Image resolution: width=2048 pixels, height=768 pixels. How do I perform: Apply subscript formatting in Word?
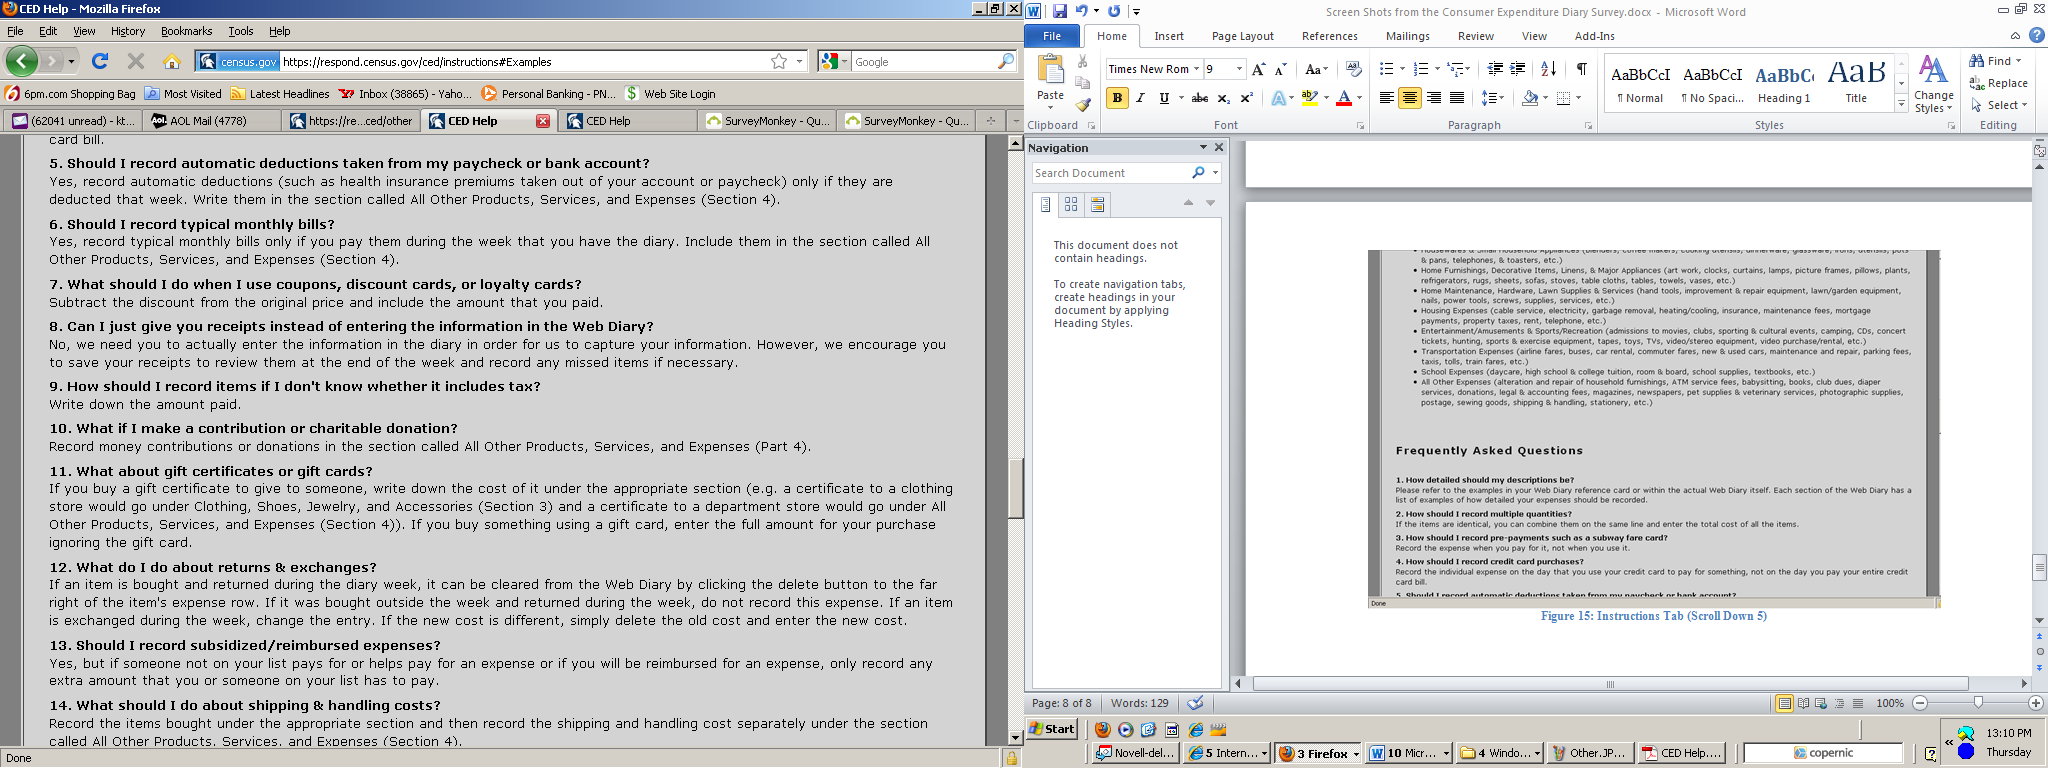pos(1223,98)
